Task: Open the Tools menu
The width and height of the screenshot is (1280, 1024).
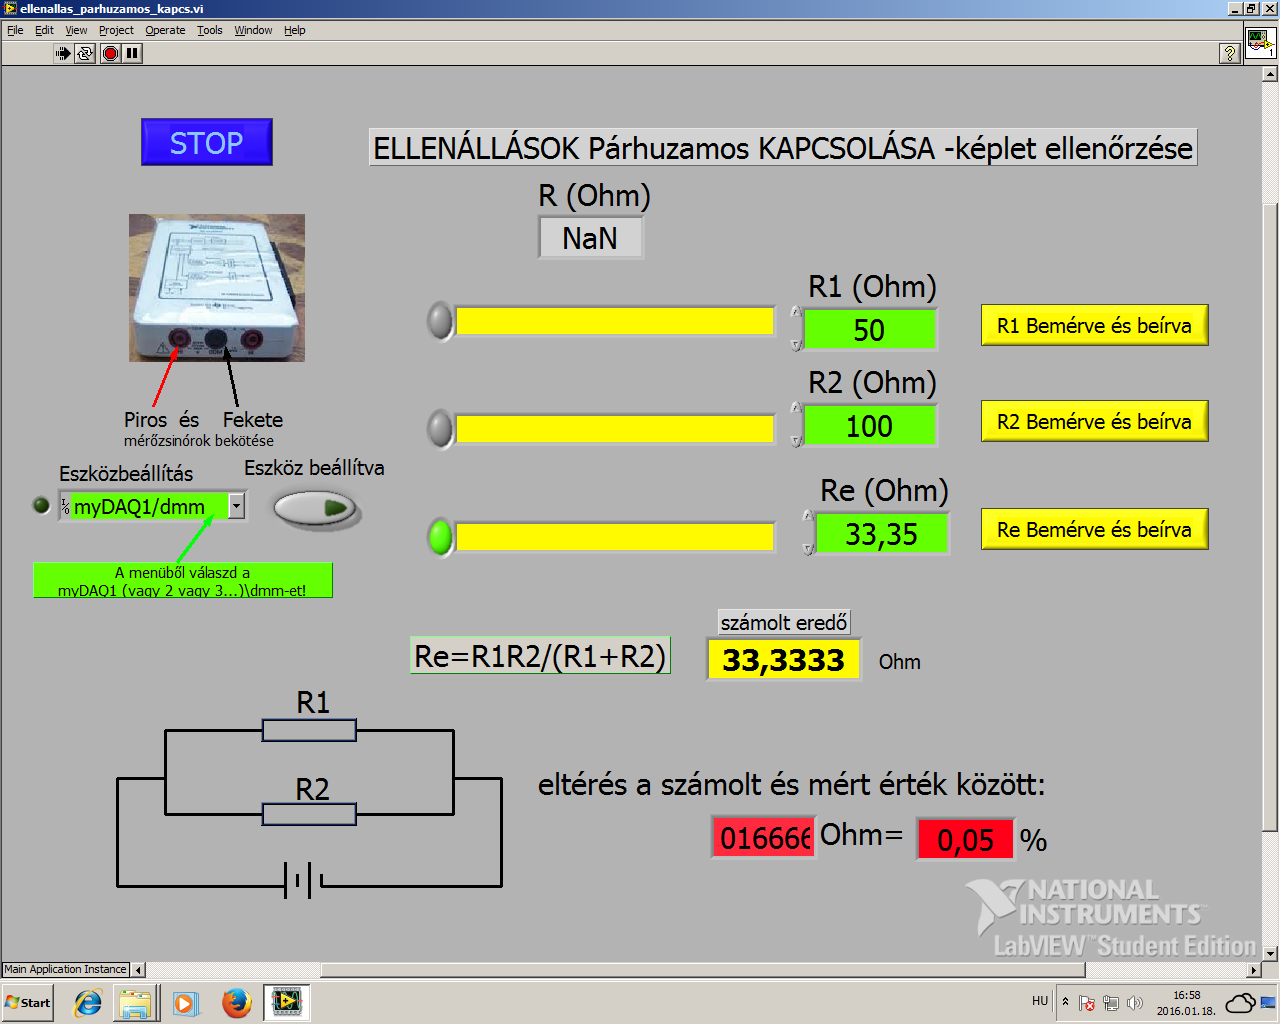Action: [209, 30]
